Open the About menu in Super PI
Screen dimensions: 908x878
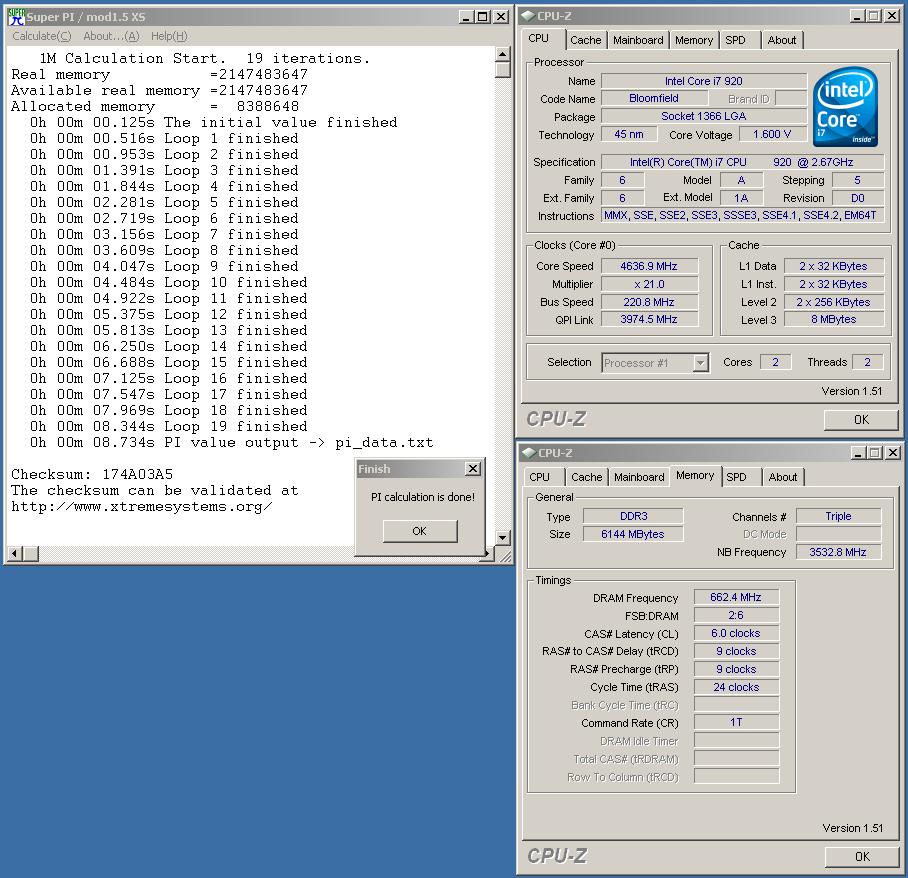(x=111, y=36)
